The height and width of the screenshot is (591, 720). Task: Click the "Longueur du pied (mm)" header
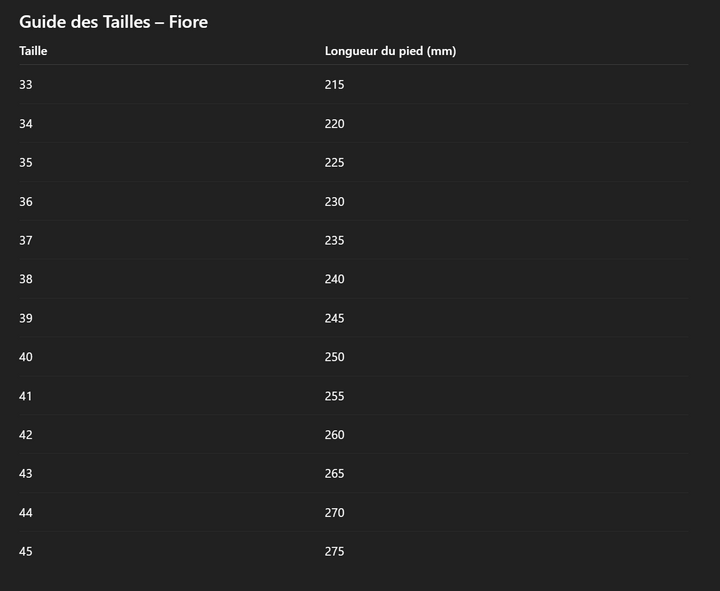coord(390,51)
